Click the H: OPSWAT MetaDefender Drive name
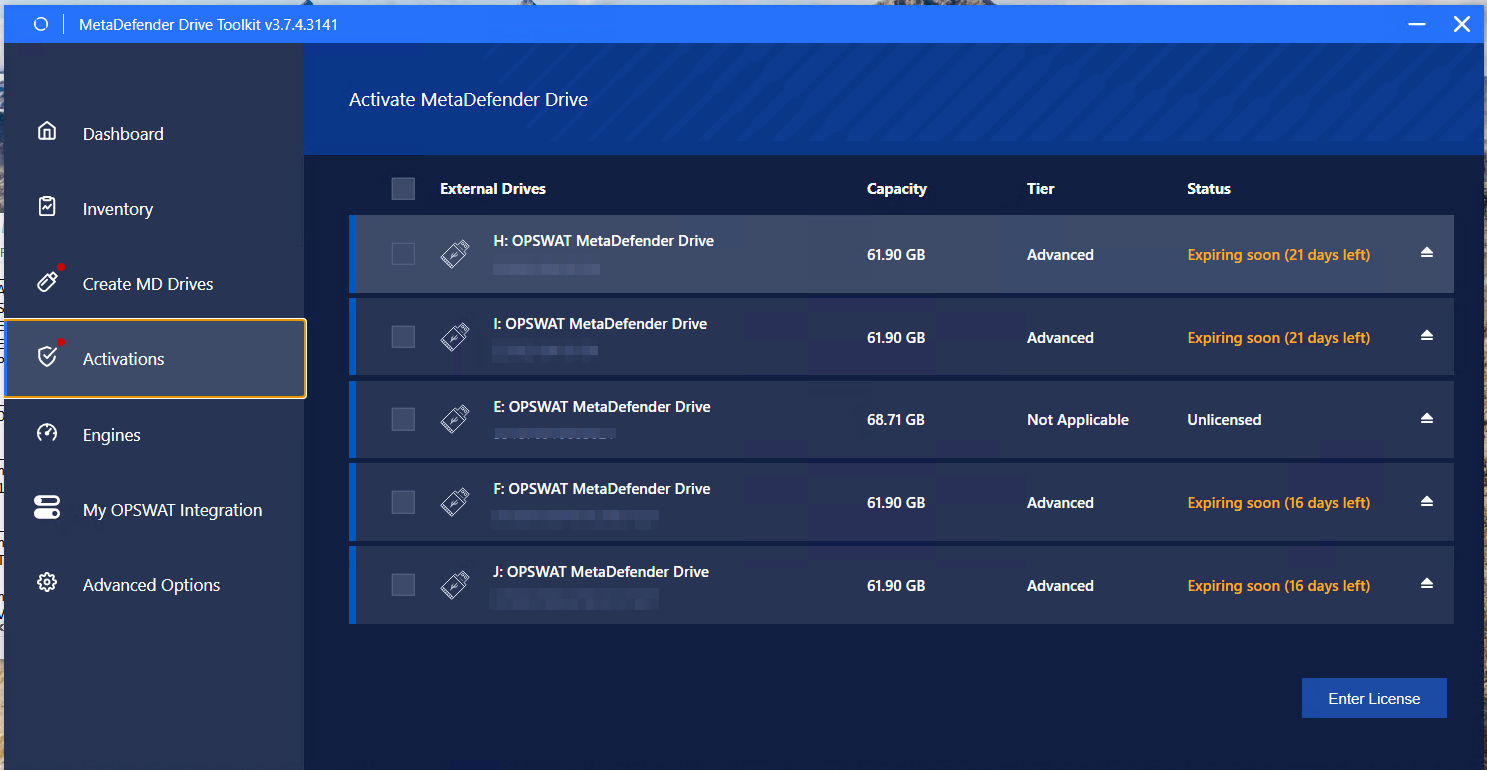Image resolution: width=1487 pixels, height=770 pixels. (x=604, y=241)
